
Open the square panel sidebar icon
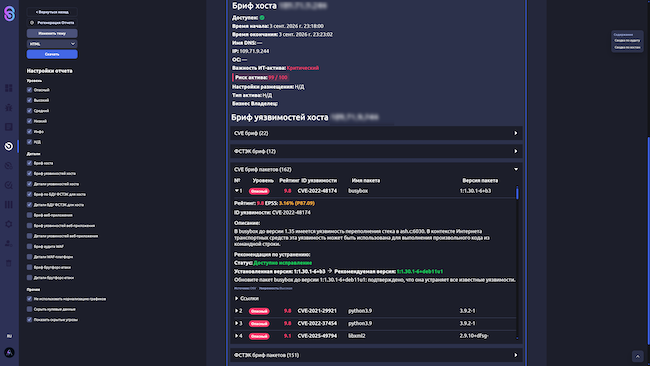9,127
